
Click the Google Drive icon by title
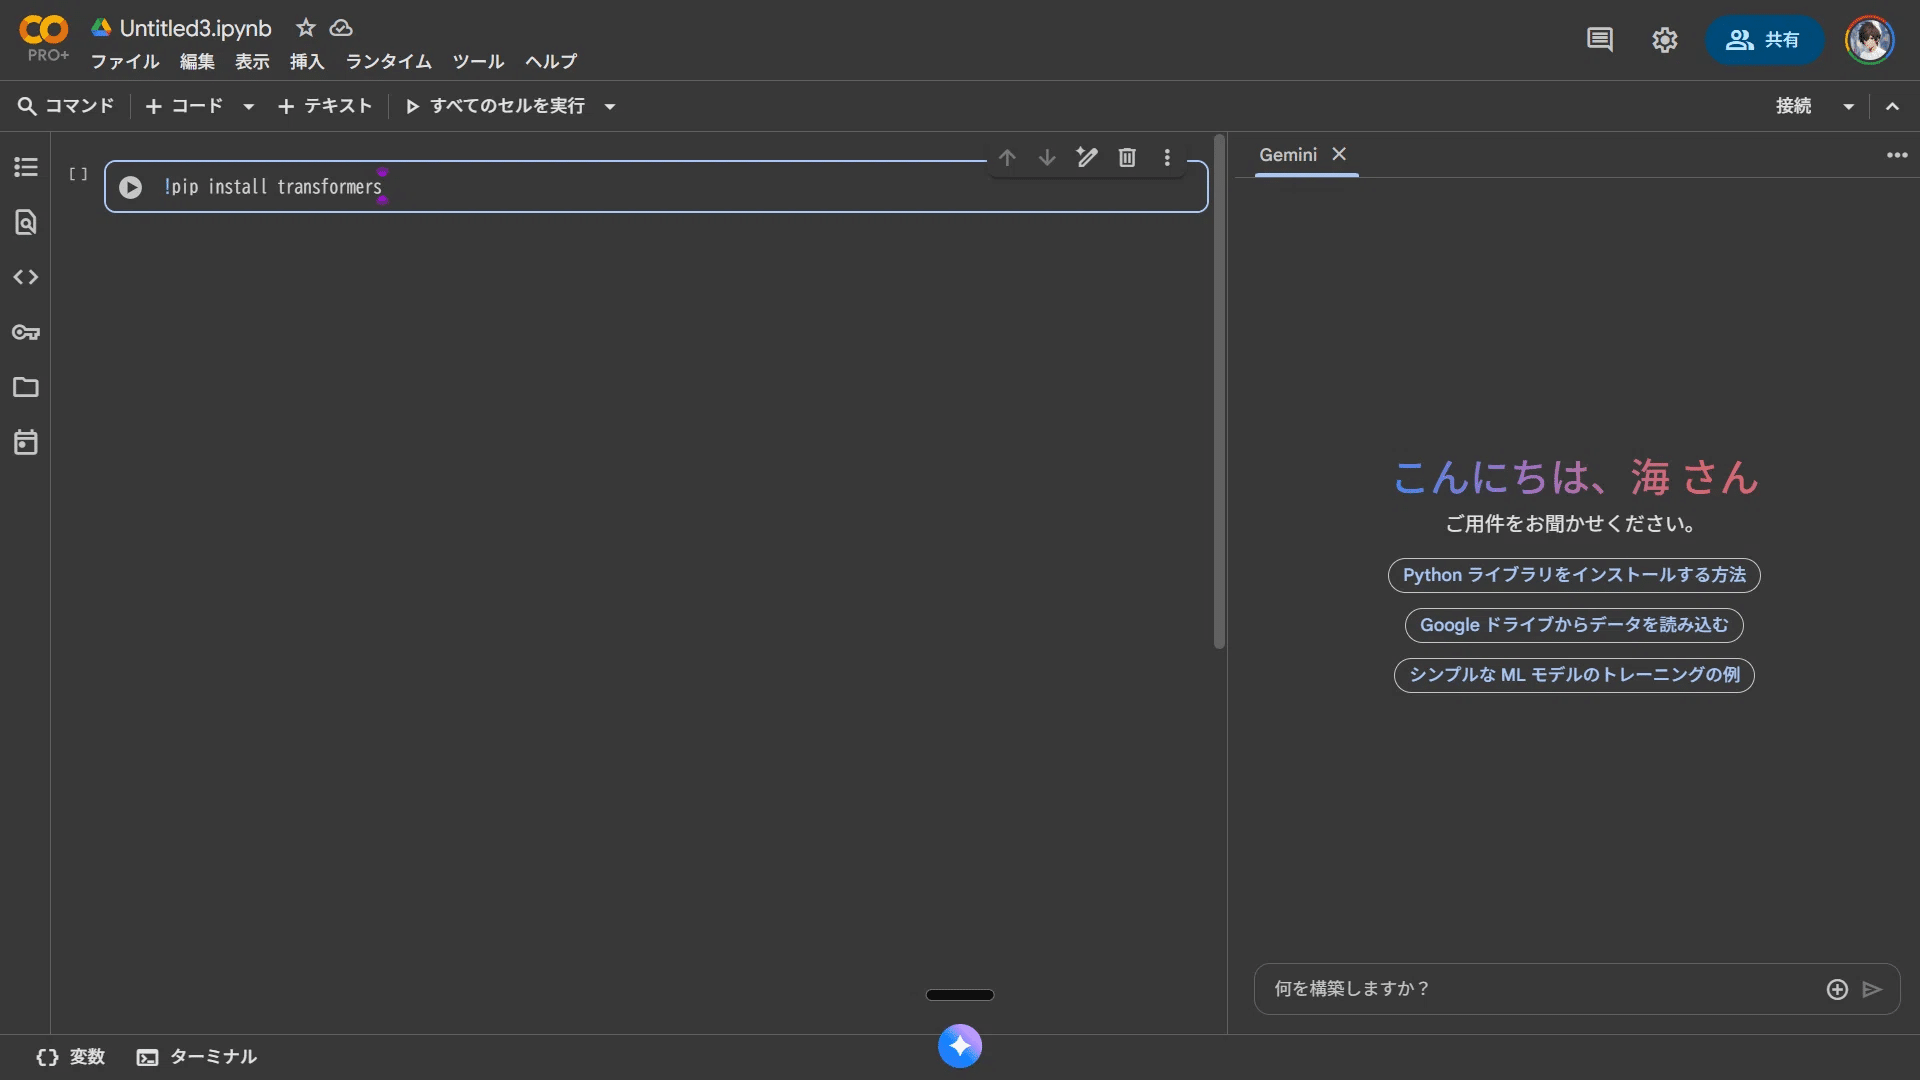pos(101,27)
